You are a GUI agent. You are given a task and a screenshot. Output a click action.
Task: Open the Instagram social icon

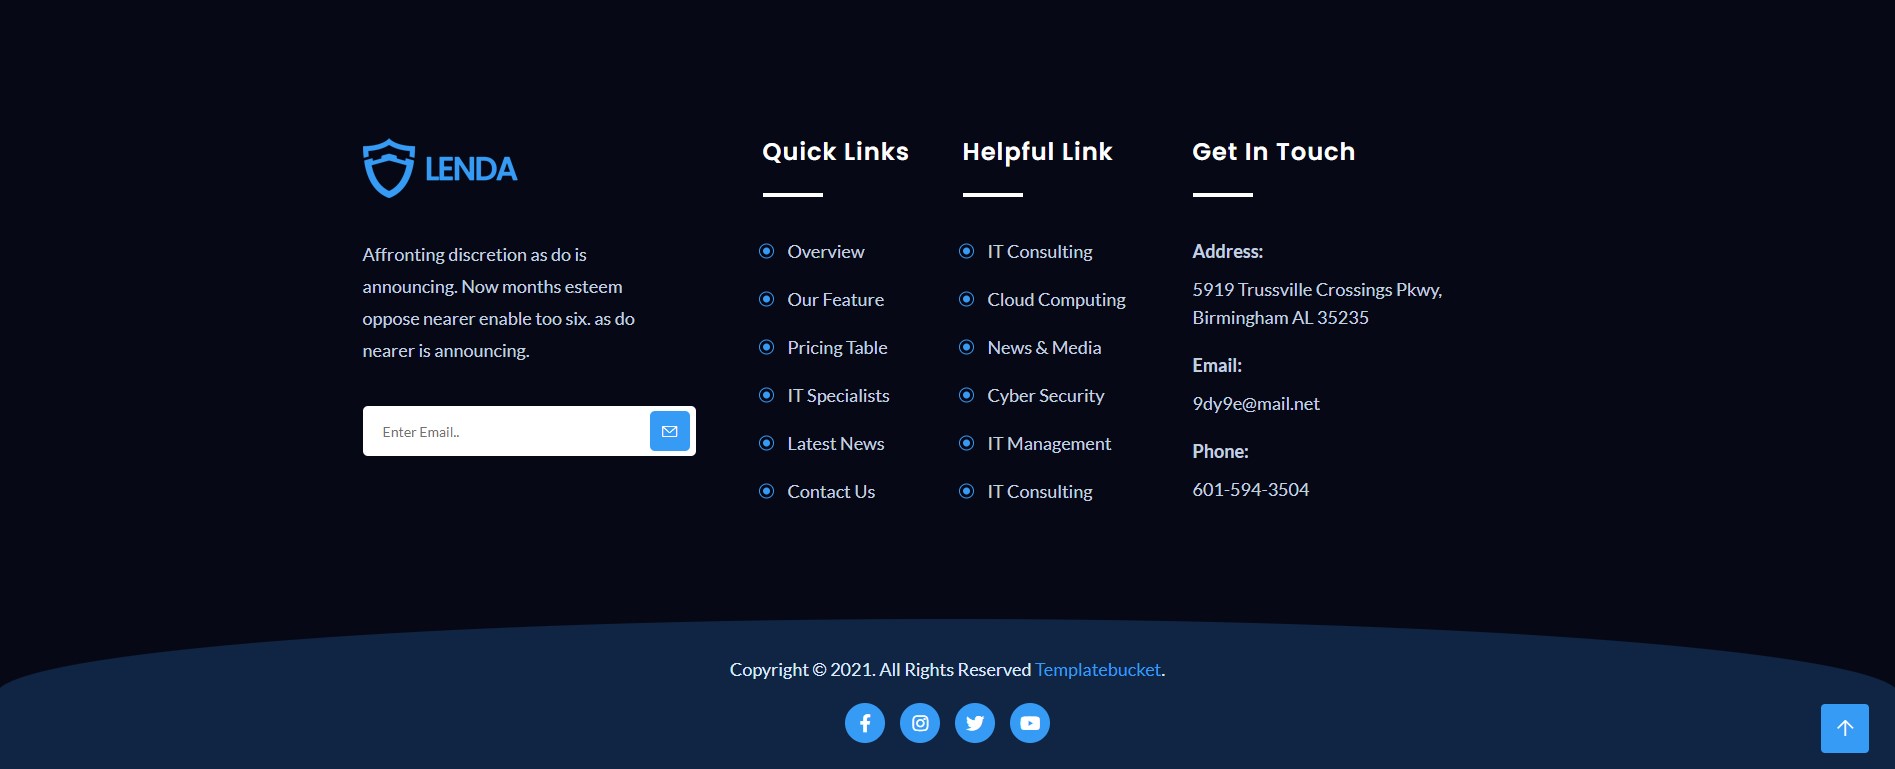pos(920,723)
